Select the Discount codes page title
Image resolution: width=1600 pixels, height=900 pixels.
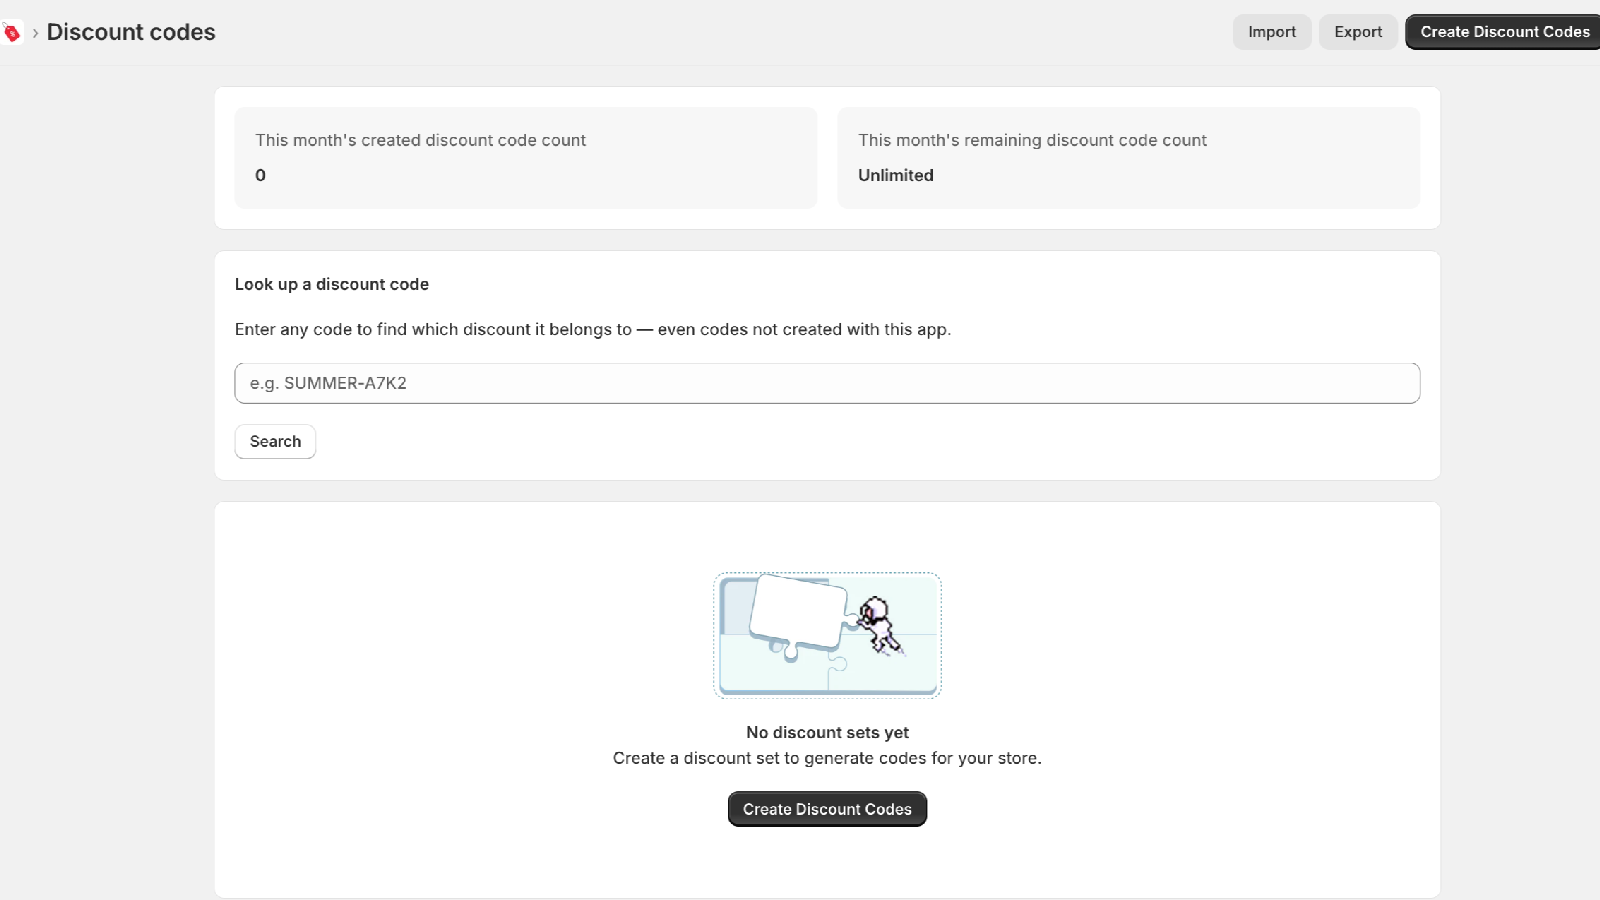coord(131,32)
